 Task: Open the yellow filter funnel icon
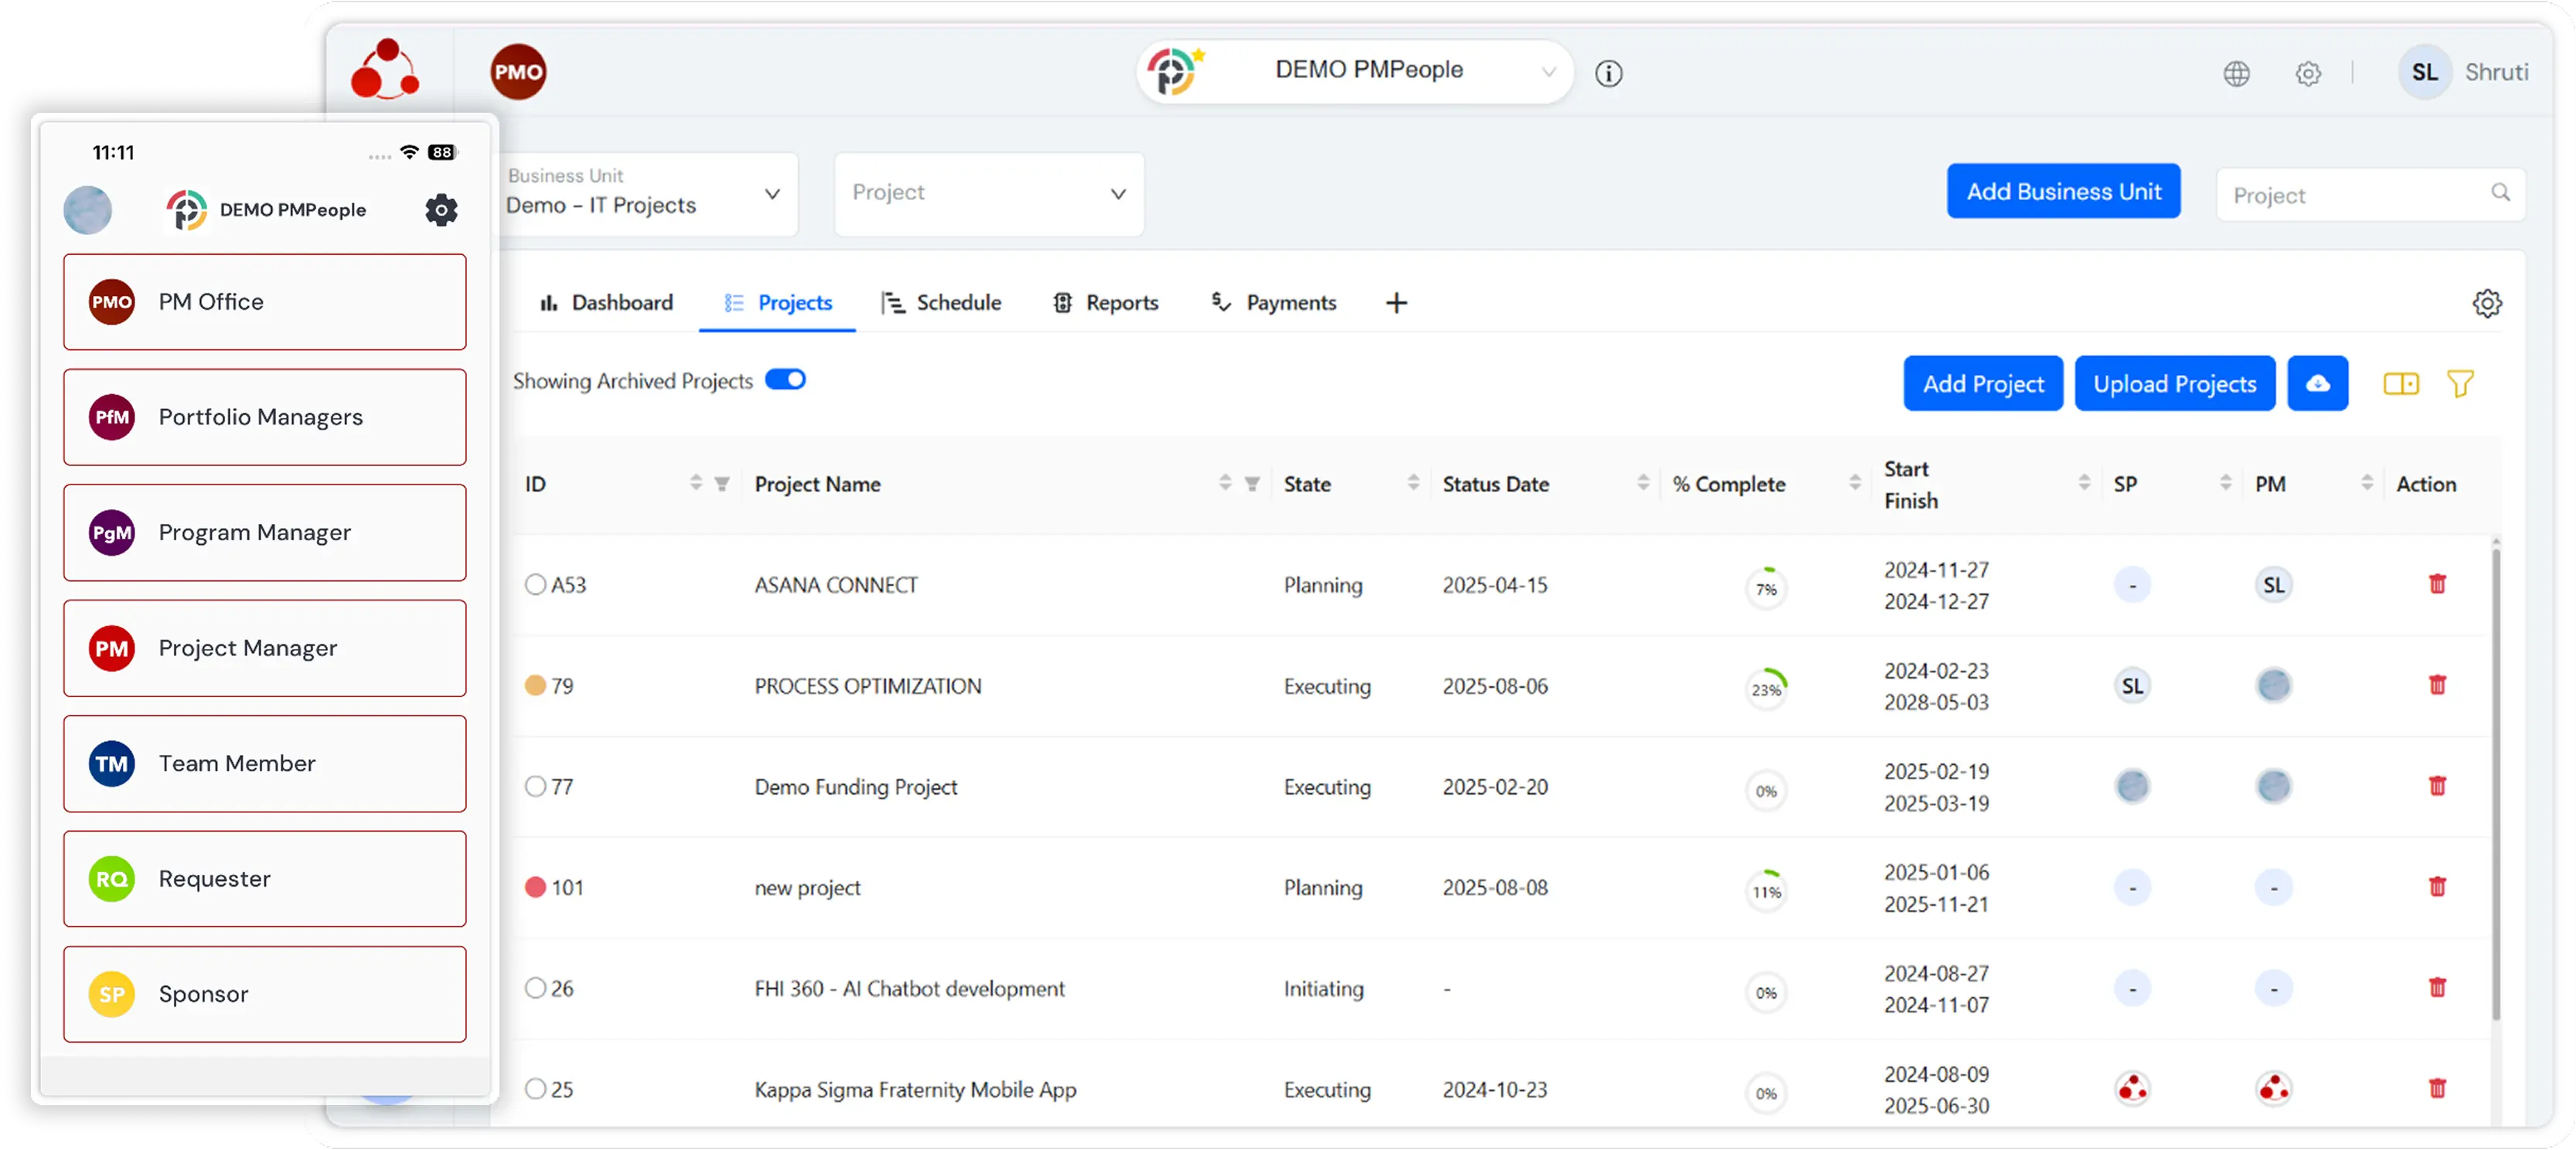pos(2459,383)
